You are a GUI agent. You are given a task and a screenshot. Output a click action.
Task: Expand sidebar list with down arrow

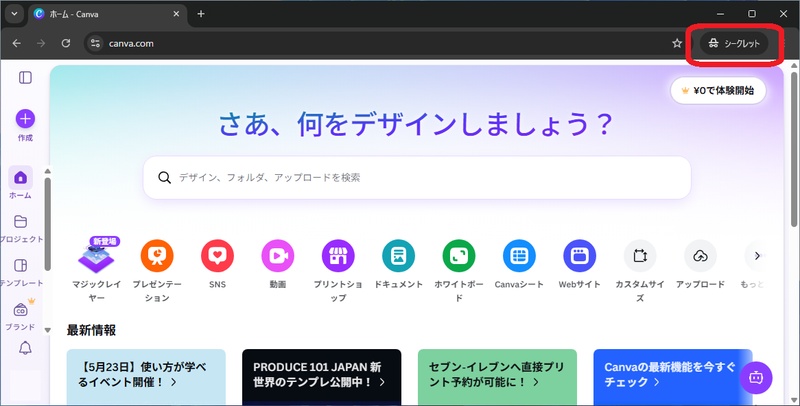click(47, 330)
